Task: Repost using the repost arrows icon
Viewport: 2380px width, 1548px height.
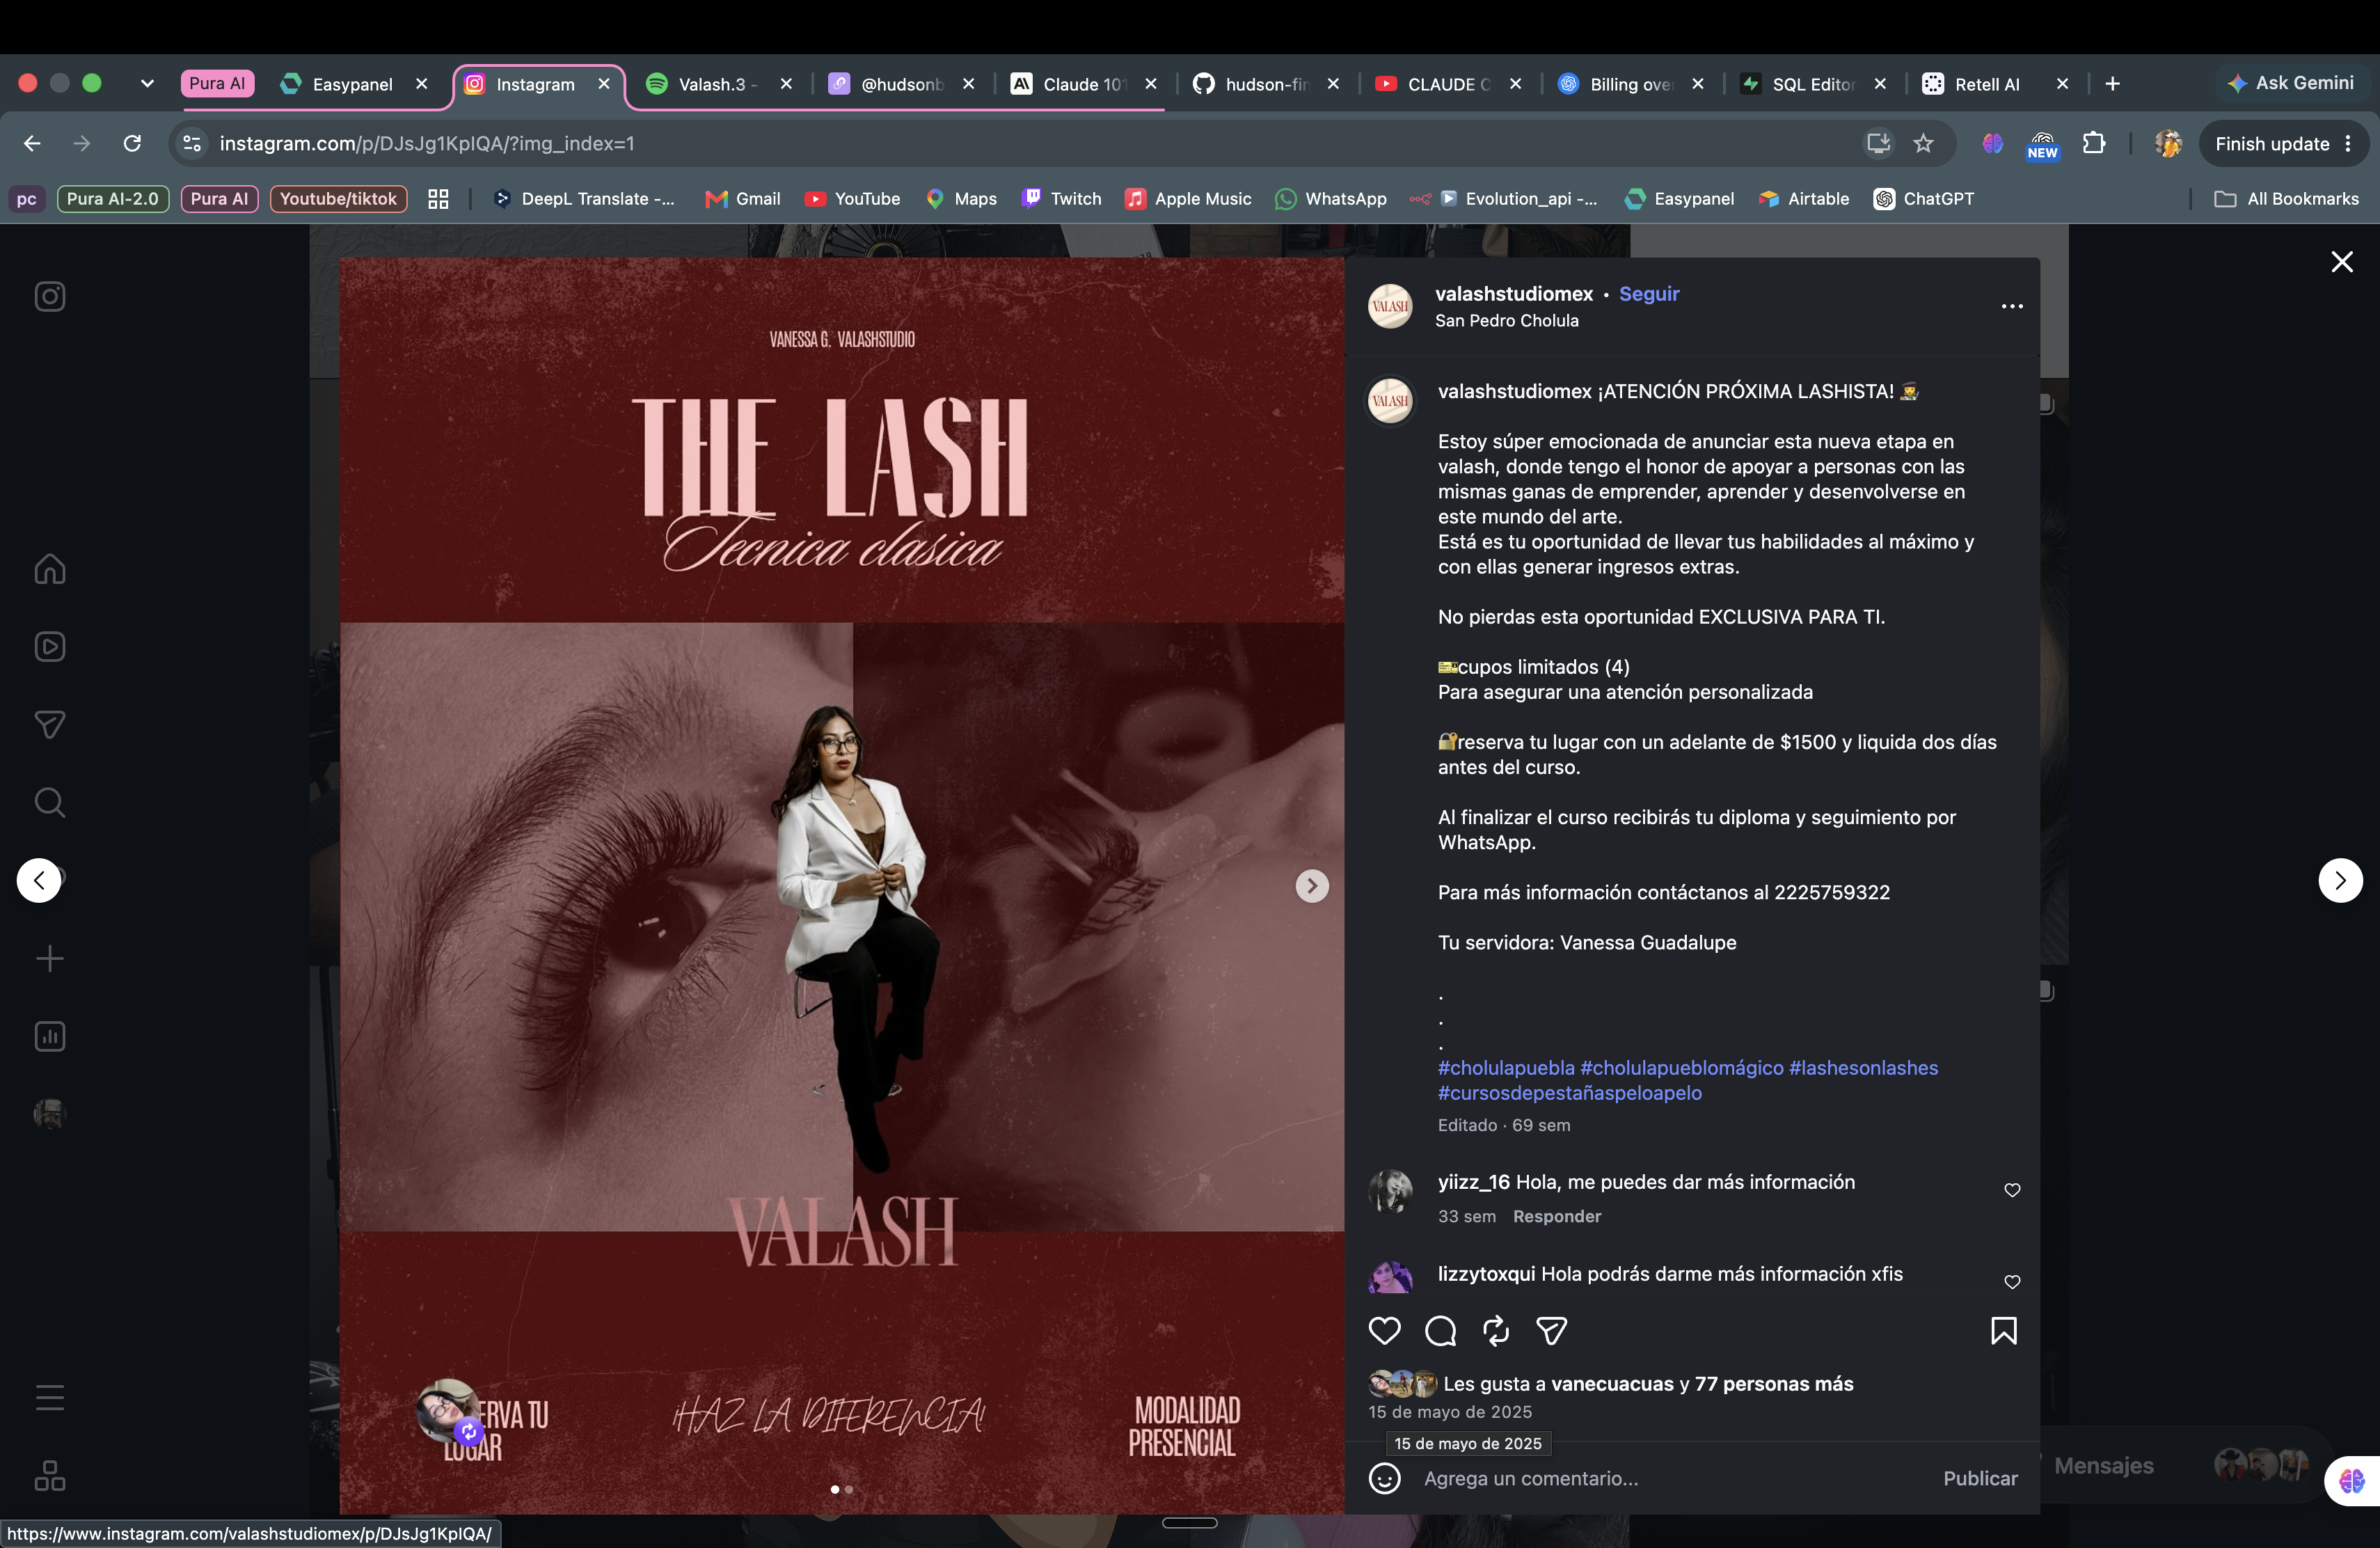Action: tap(1496, 1331)
